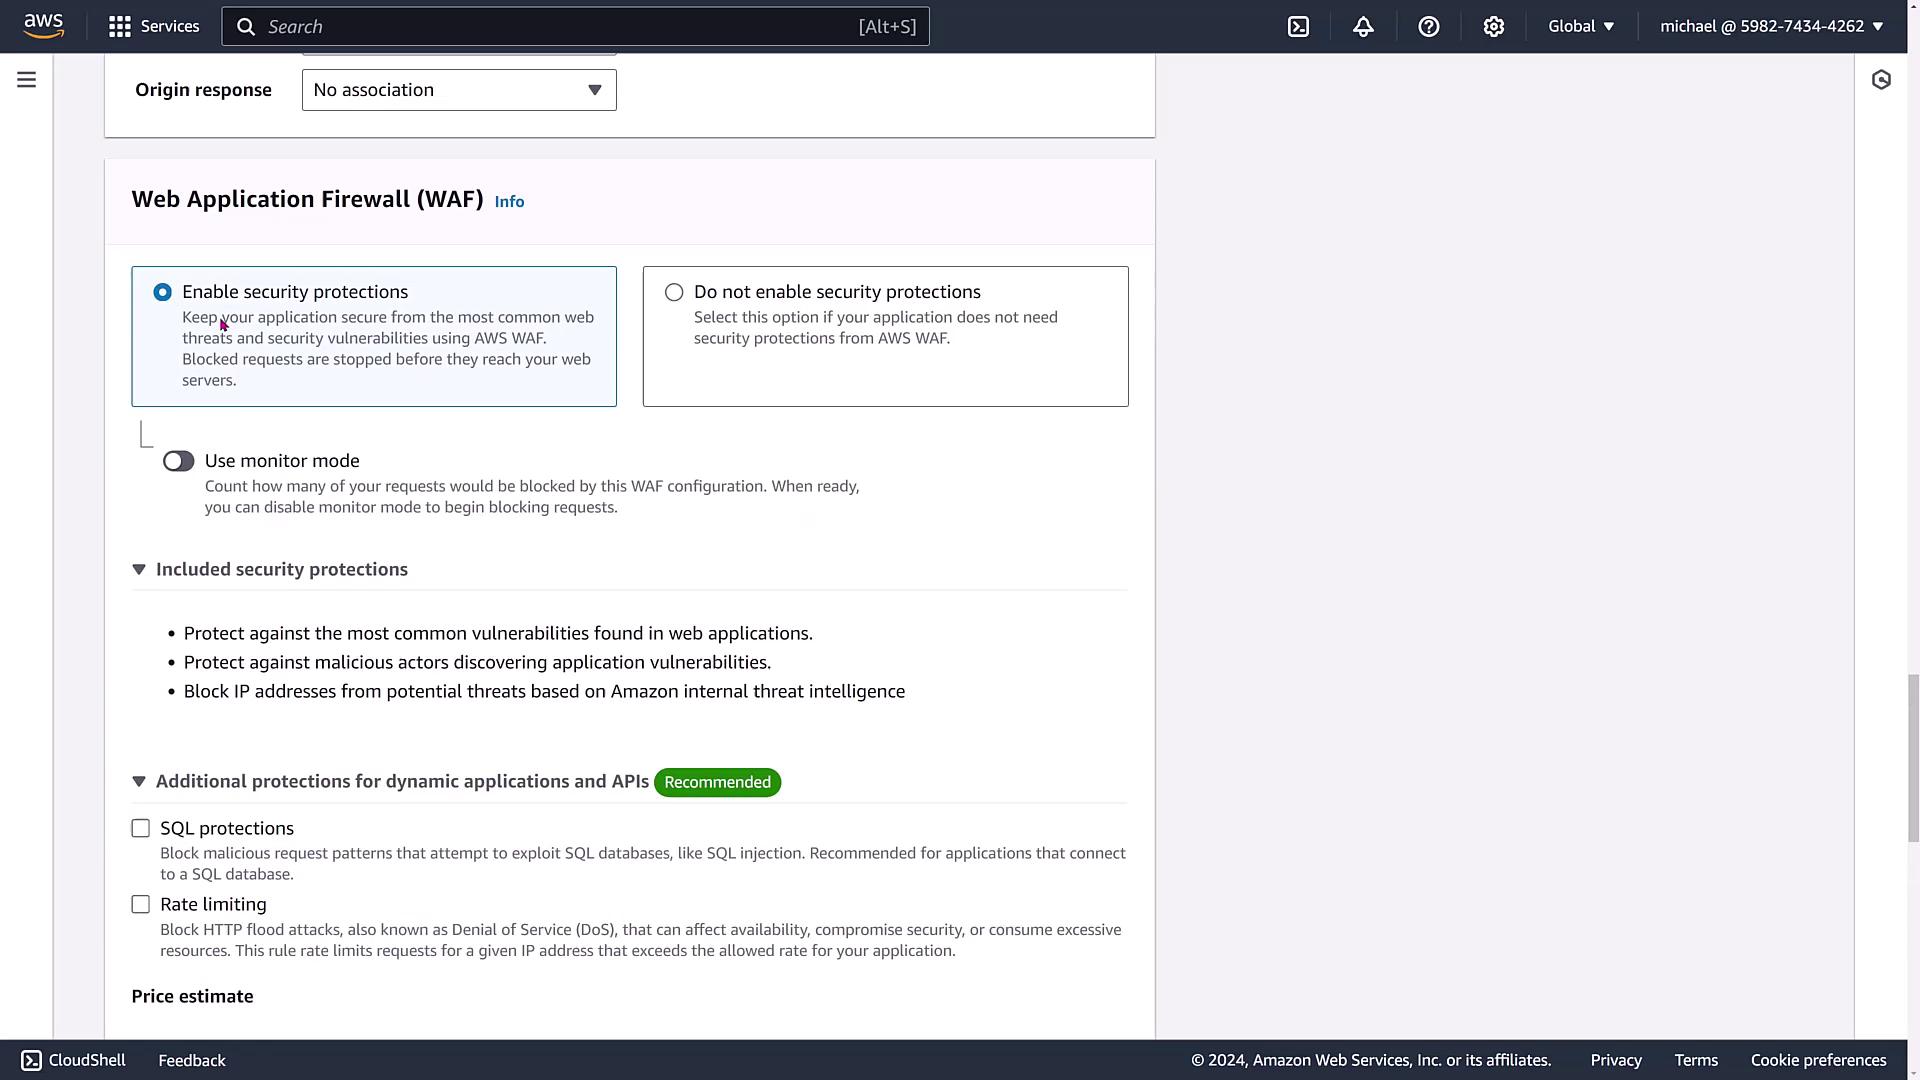The width and height of the screenshot is (1920, 1080).
Task: Open the Global region menu
Action: tap(1581, 26)
